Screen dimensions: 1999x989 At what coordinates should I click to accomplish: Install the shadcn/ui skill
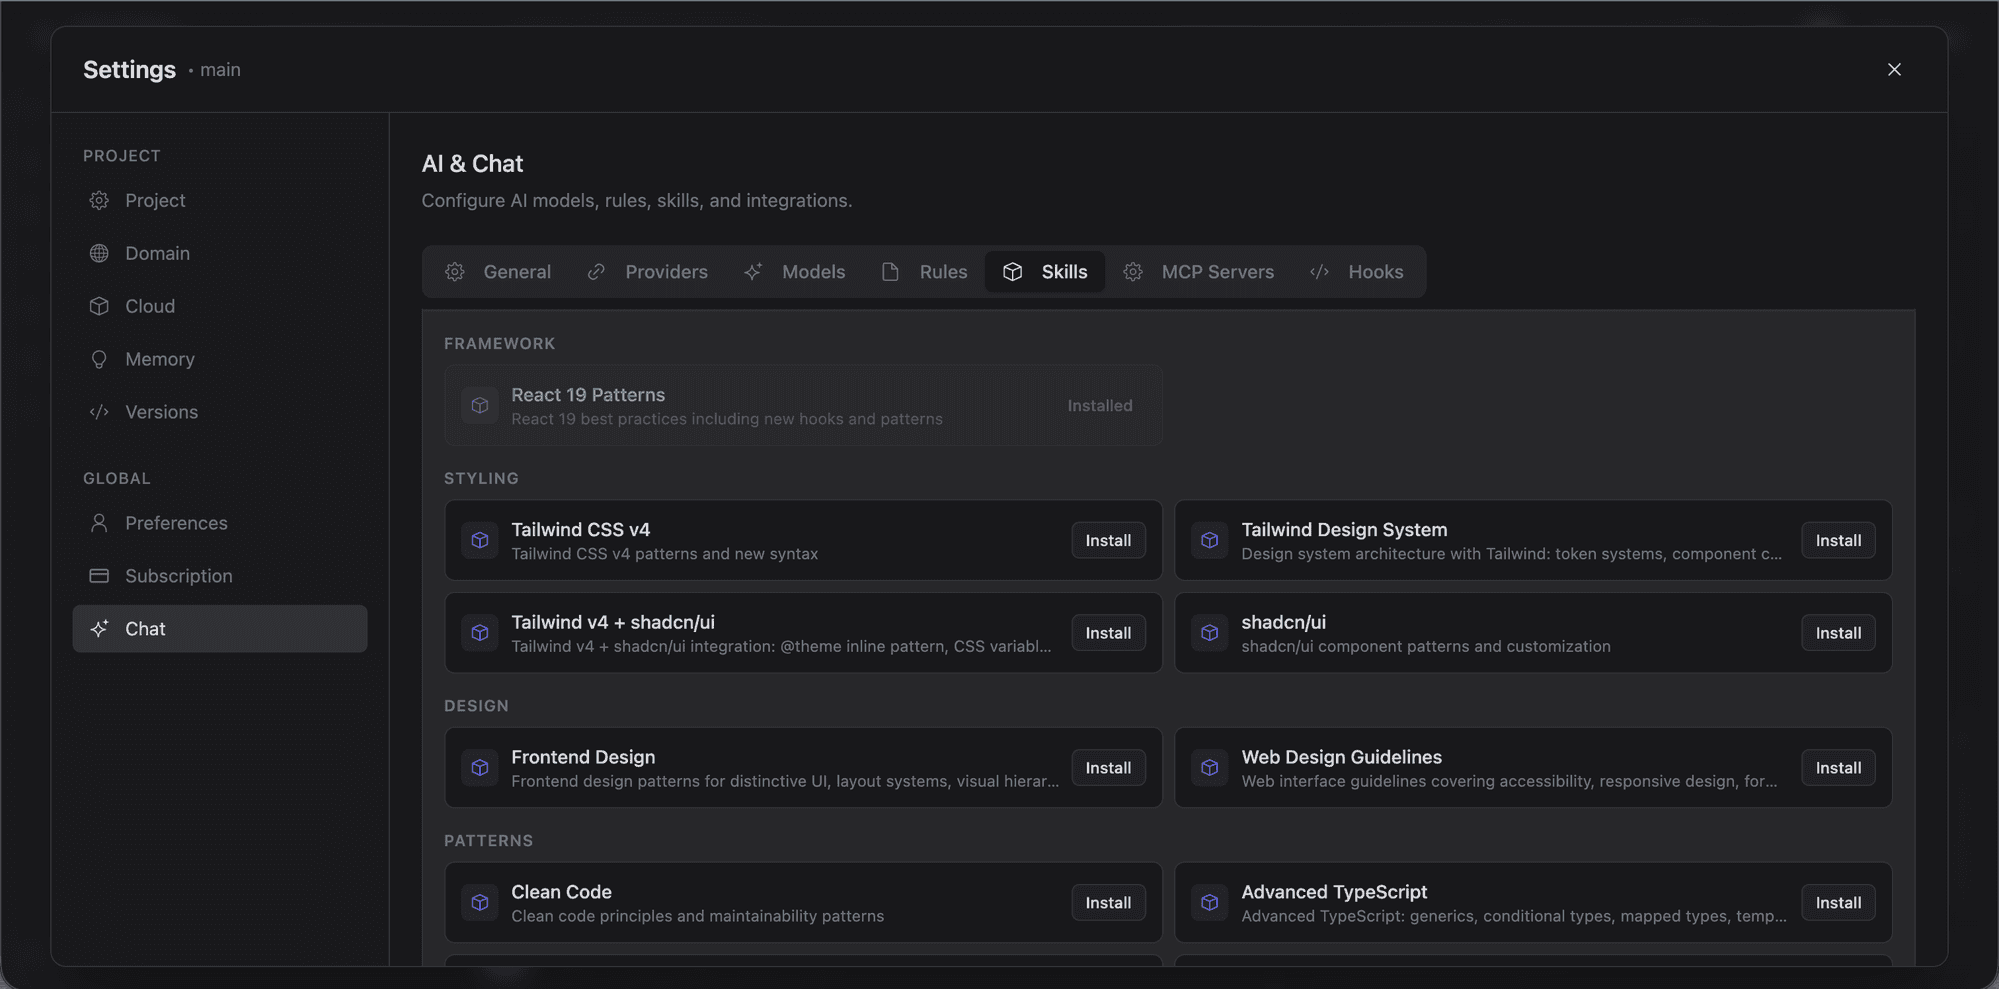pos(1838,633)
